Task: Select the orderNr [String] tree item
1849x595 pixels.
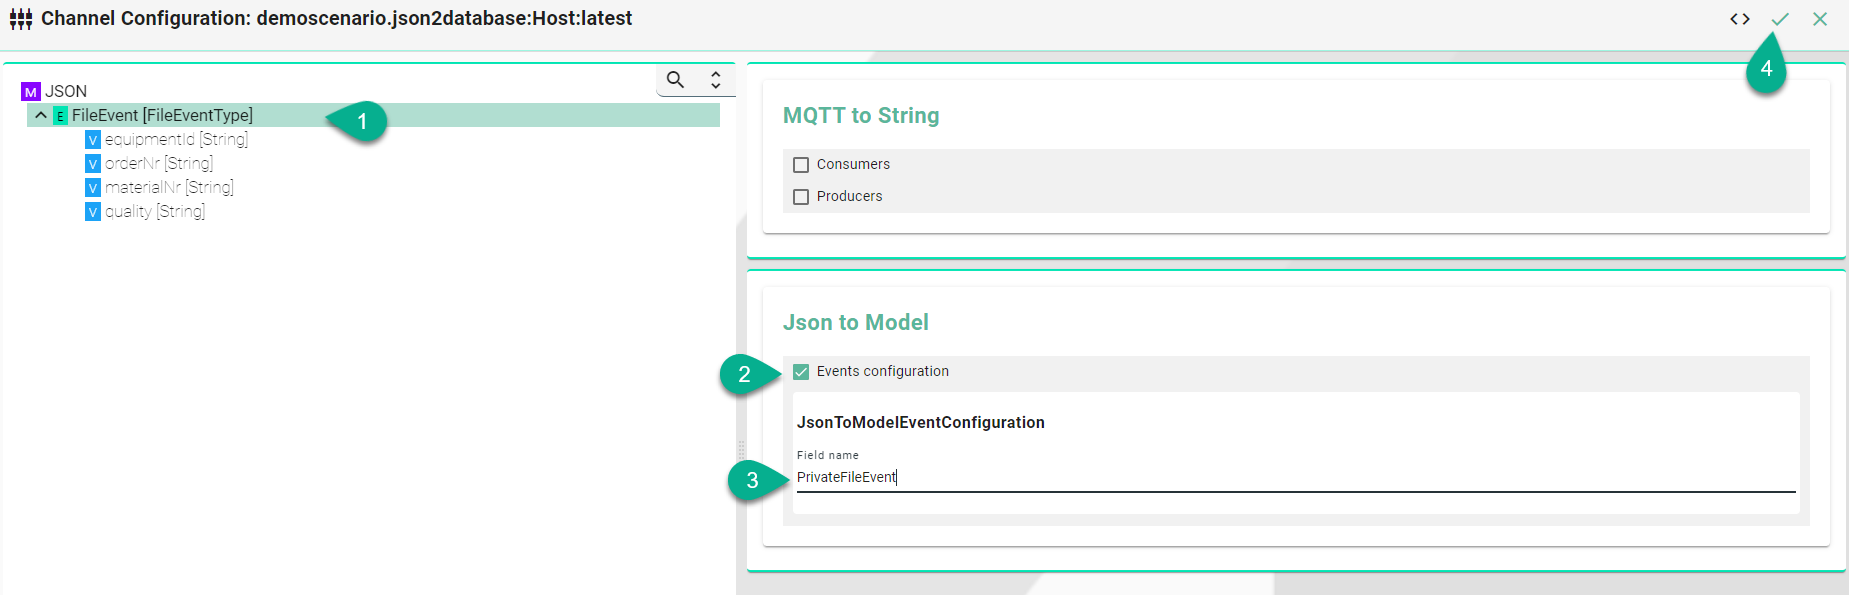Action: click(x=159, y=163)
